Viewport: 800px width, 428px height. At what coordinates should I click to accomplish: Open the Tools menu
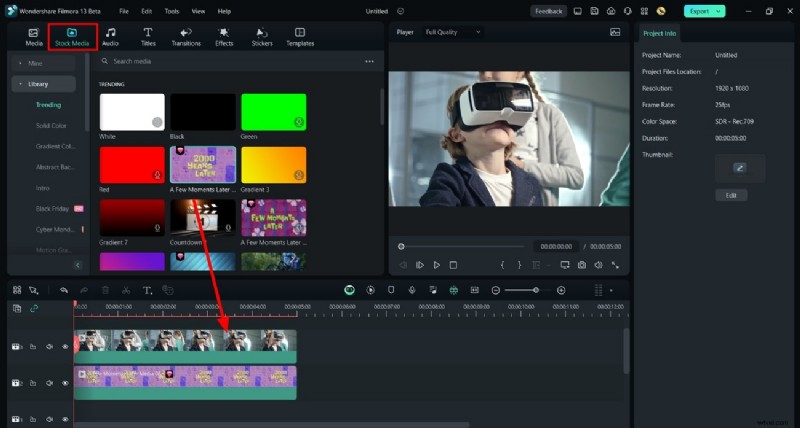(x=172, y=11)
